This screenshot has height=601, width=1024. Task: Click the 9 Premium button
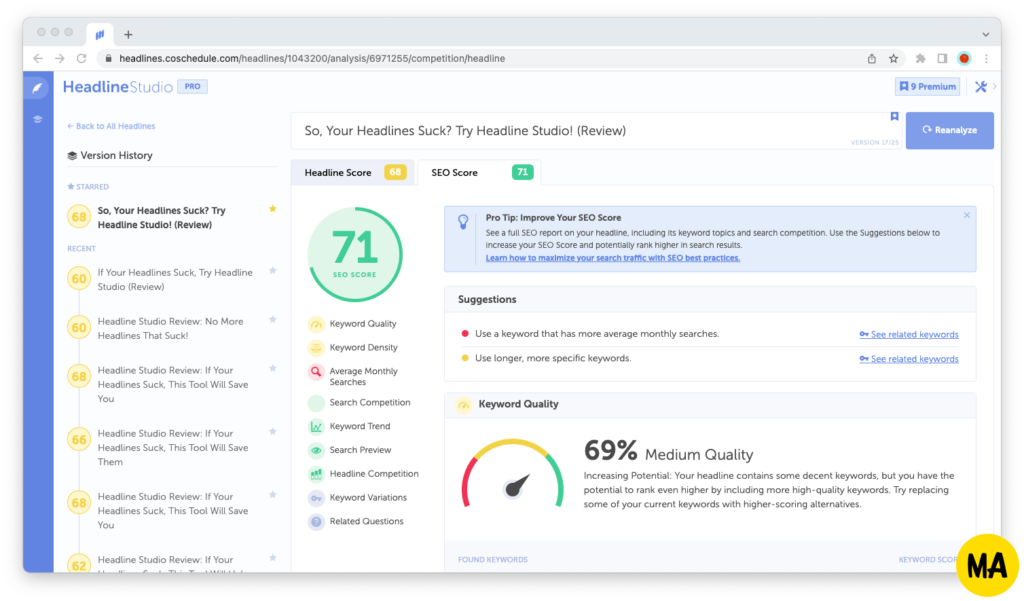click(x=927, y=86)
